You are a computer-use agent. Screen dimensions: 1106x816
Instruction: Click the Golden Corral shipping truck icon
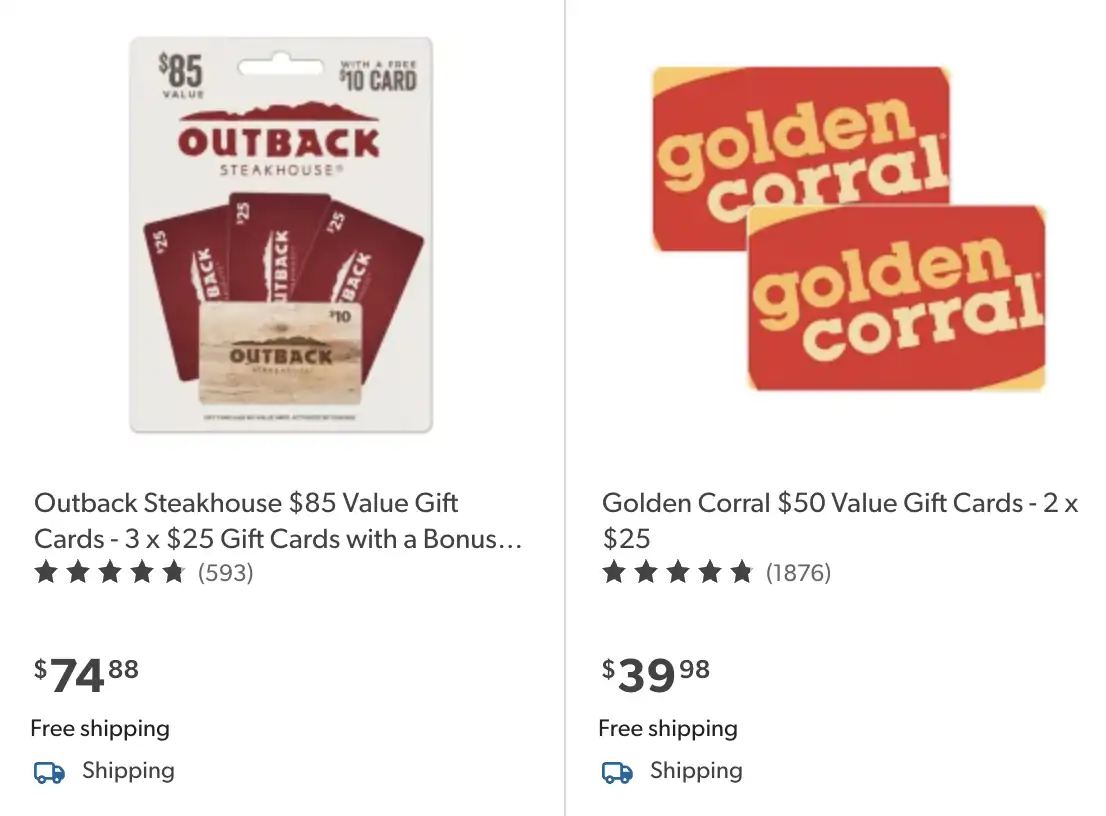coord(617,772)
